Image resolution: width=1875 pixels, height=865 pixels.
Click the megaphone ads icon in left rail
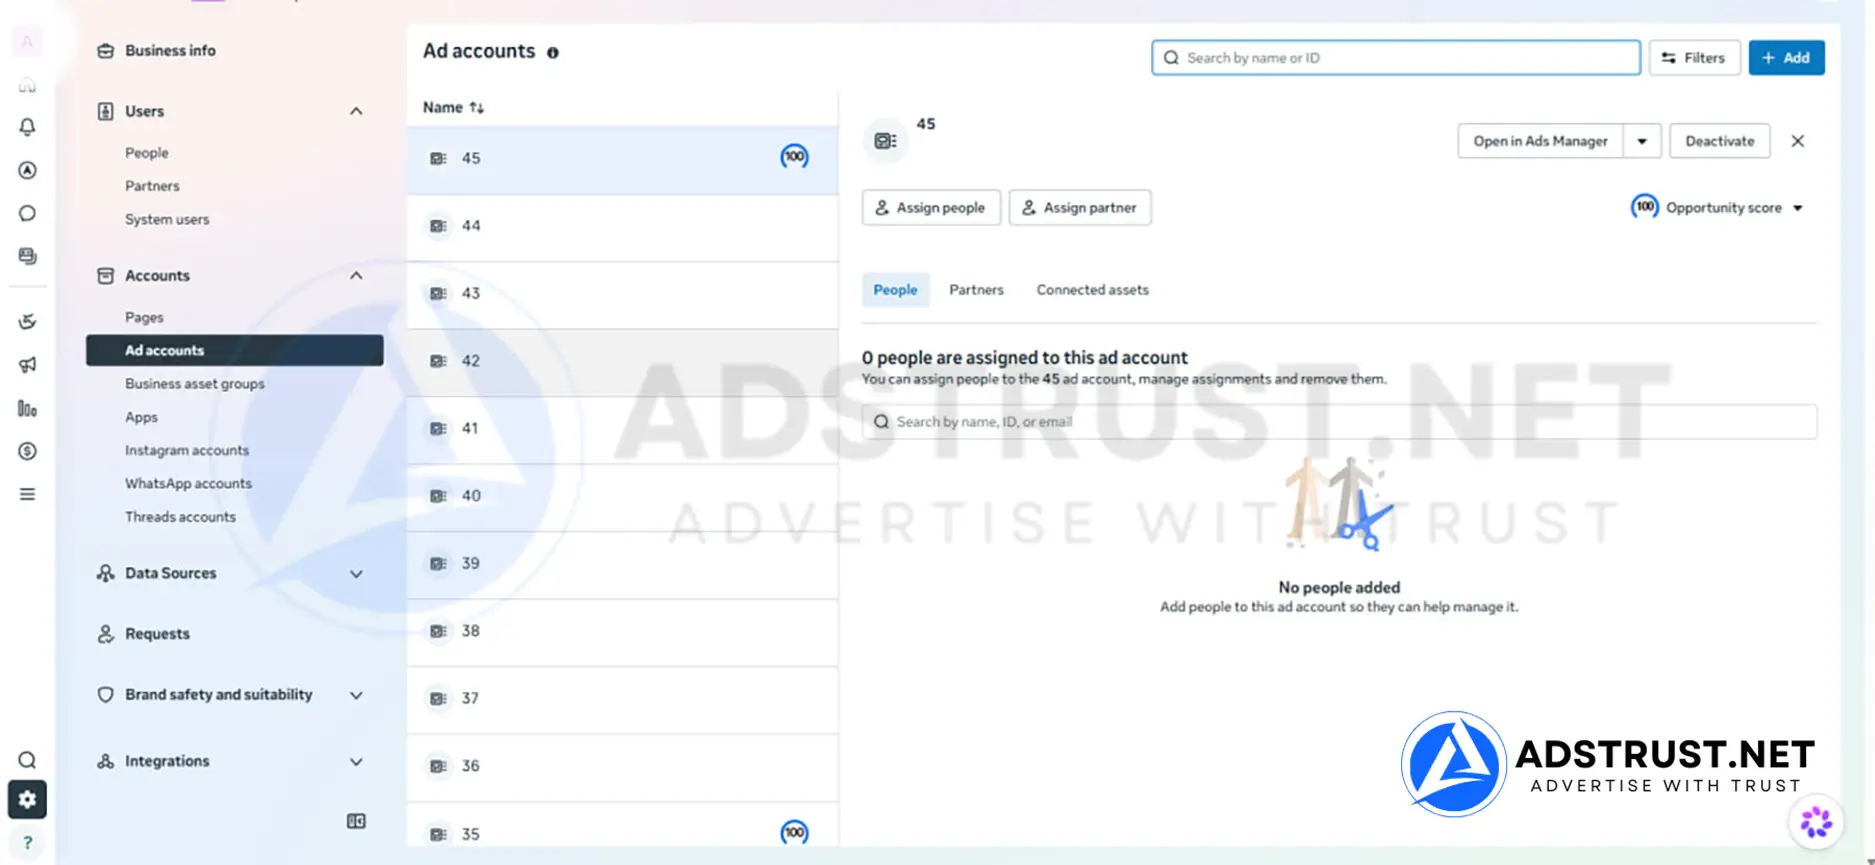[27, 365]
